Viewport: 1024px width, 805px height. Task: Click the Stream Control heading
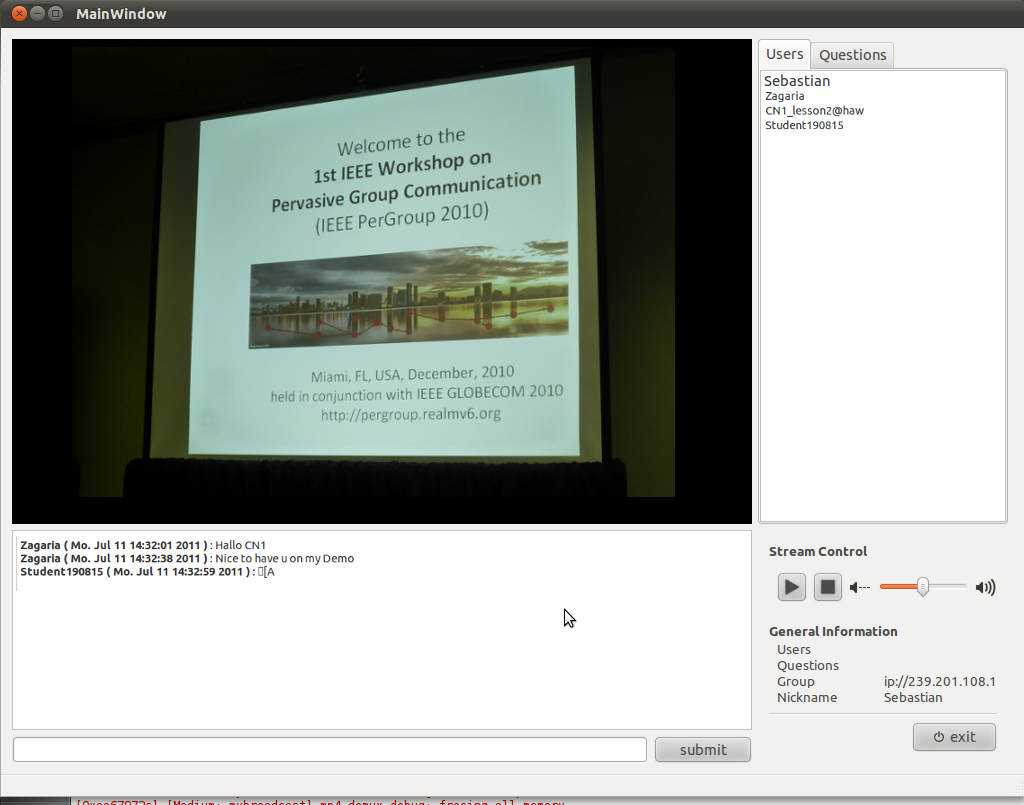(x=818, y=552)
